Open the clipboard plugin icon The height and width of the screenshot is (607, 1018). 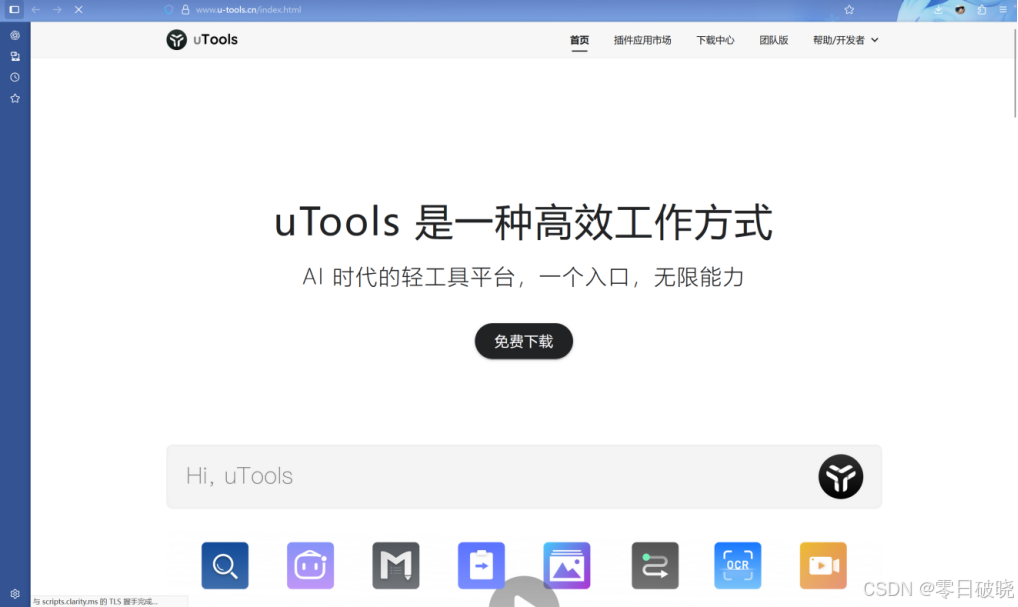tap(481, 565)
